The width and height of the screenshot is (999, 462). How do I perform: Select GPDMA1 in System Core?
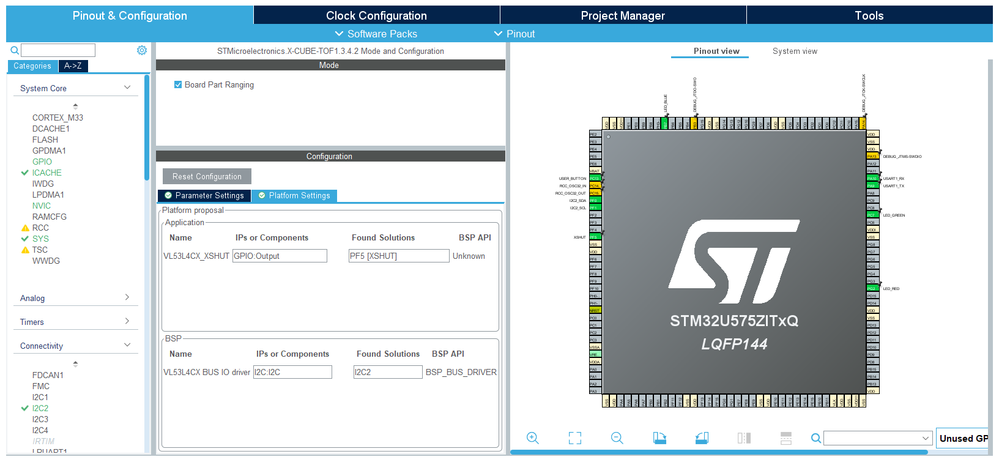click(49, 151)
